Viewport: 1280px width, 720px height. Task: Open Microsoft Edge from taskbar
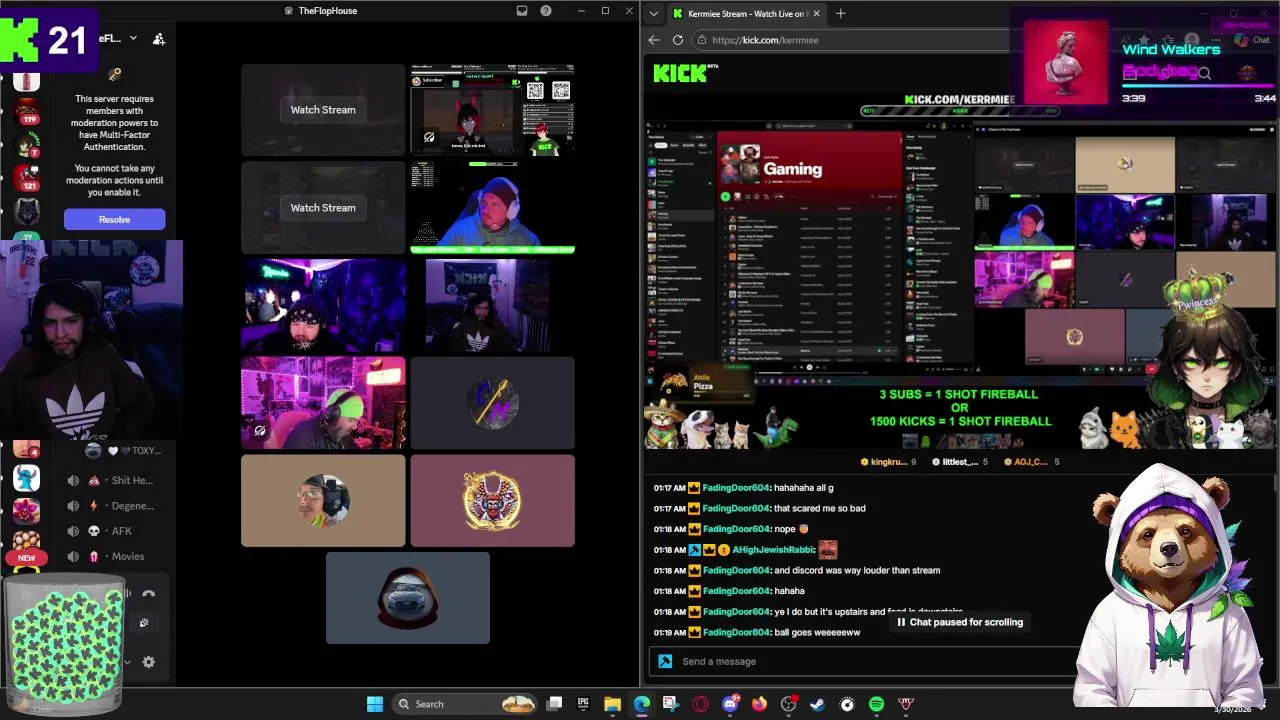tap(642, 704)
